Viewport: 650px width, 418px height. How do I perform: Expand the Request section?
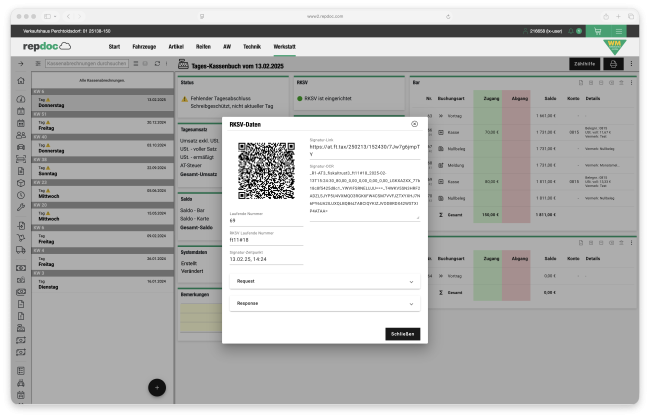pyautogui.click(x=324, y=282)
